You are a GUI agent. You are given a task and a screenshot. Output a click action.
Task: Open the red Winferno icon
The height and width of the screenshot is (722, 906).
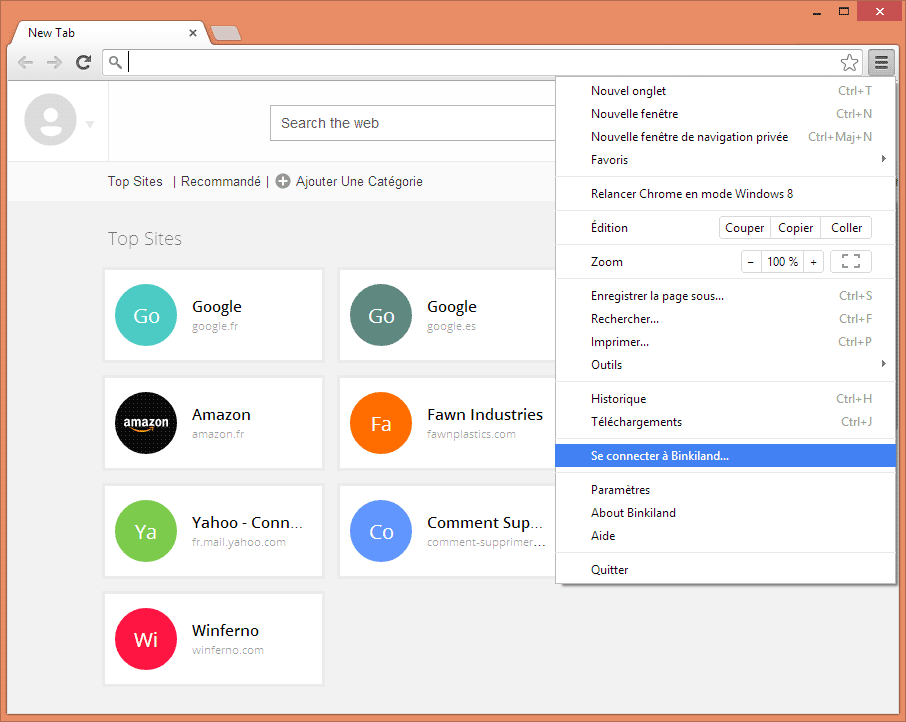coord(146,639)
